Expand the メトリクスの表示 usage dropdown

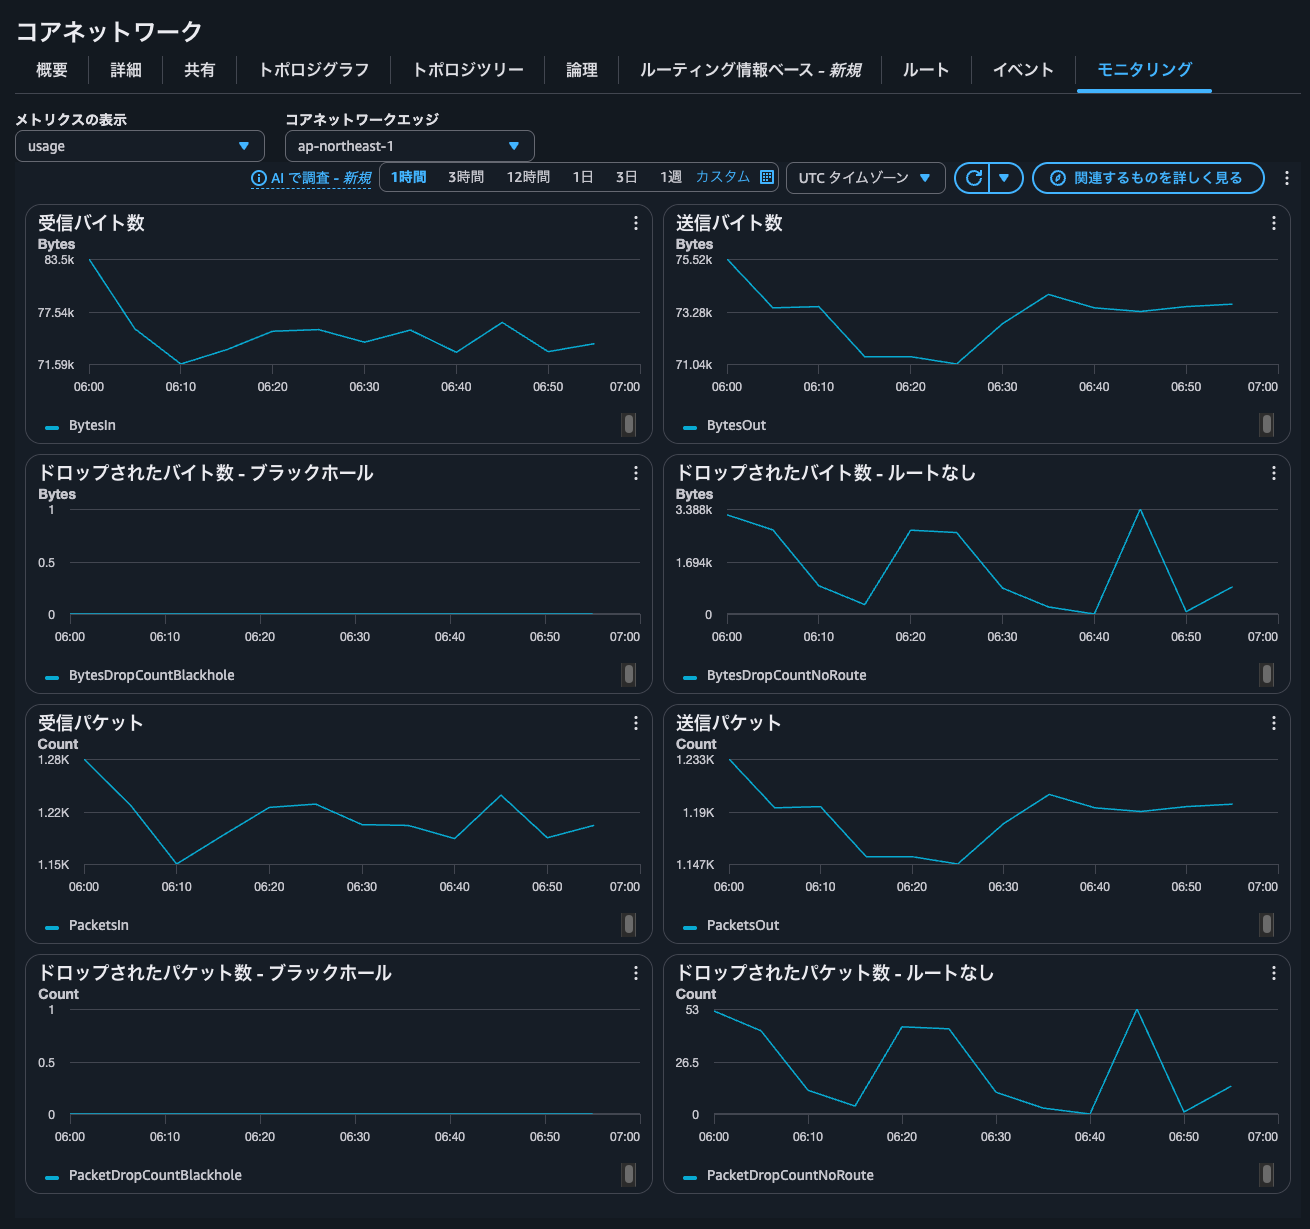pyautogui.click(x=140, y=146)
